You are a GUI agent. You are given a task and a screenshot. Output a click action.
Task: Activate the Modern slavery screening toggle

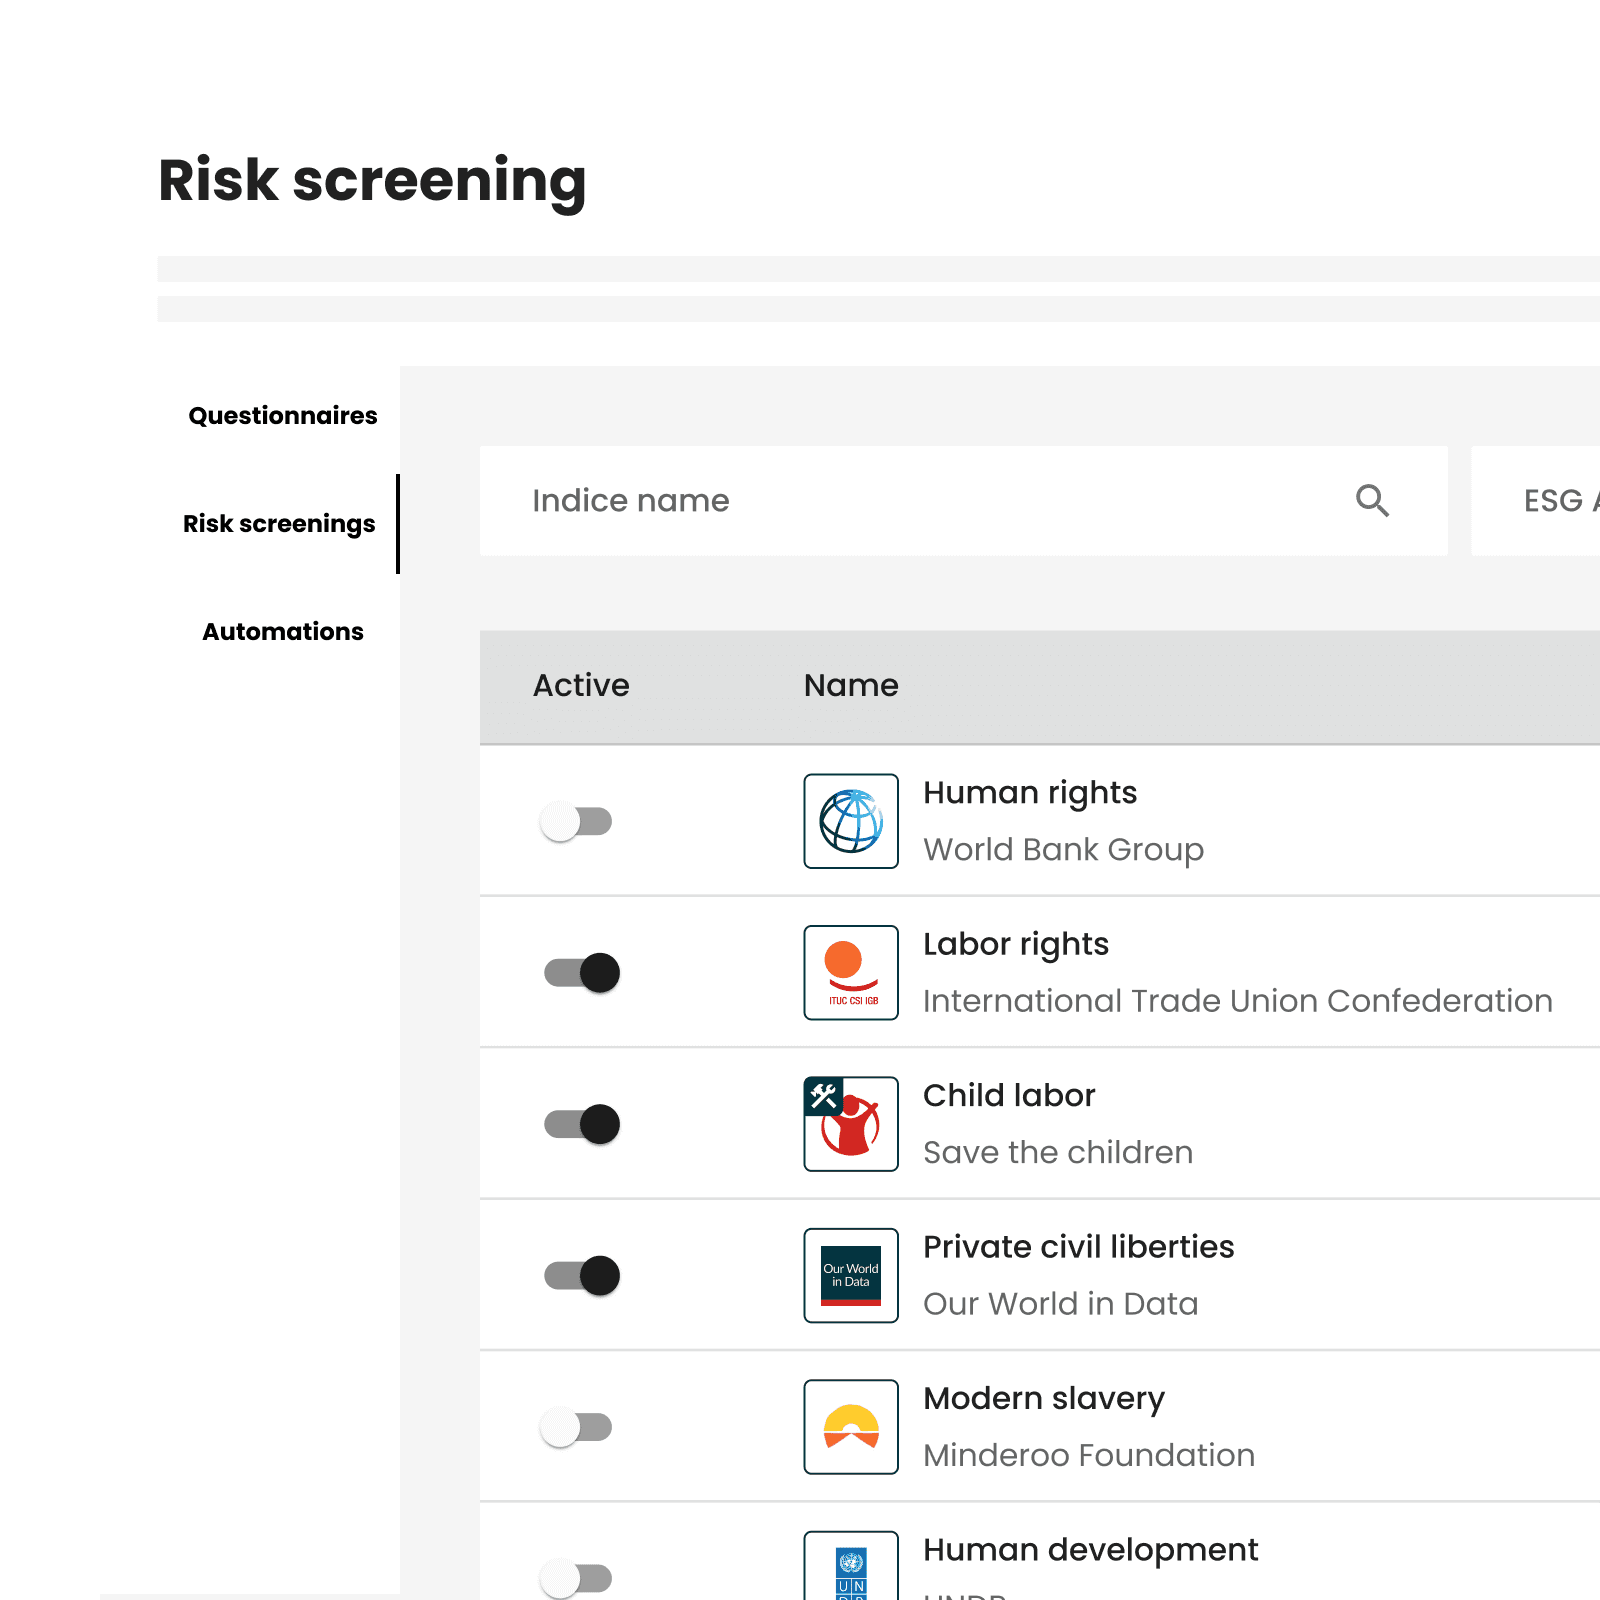click(577, 1427)
